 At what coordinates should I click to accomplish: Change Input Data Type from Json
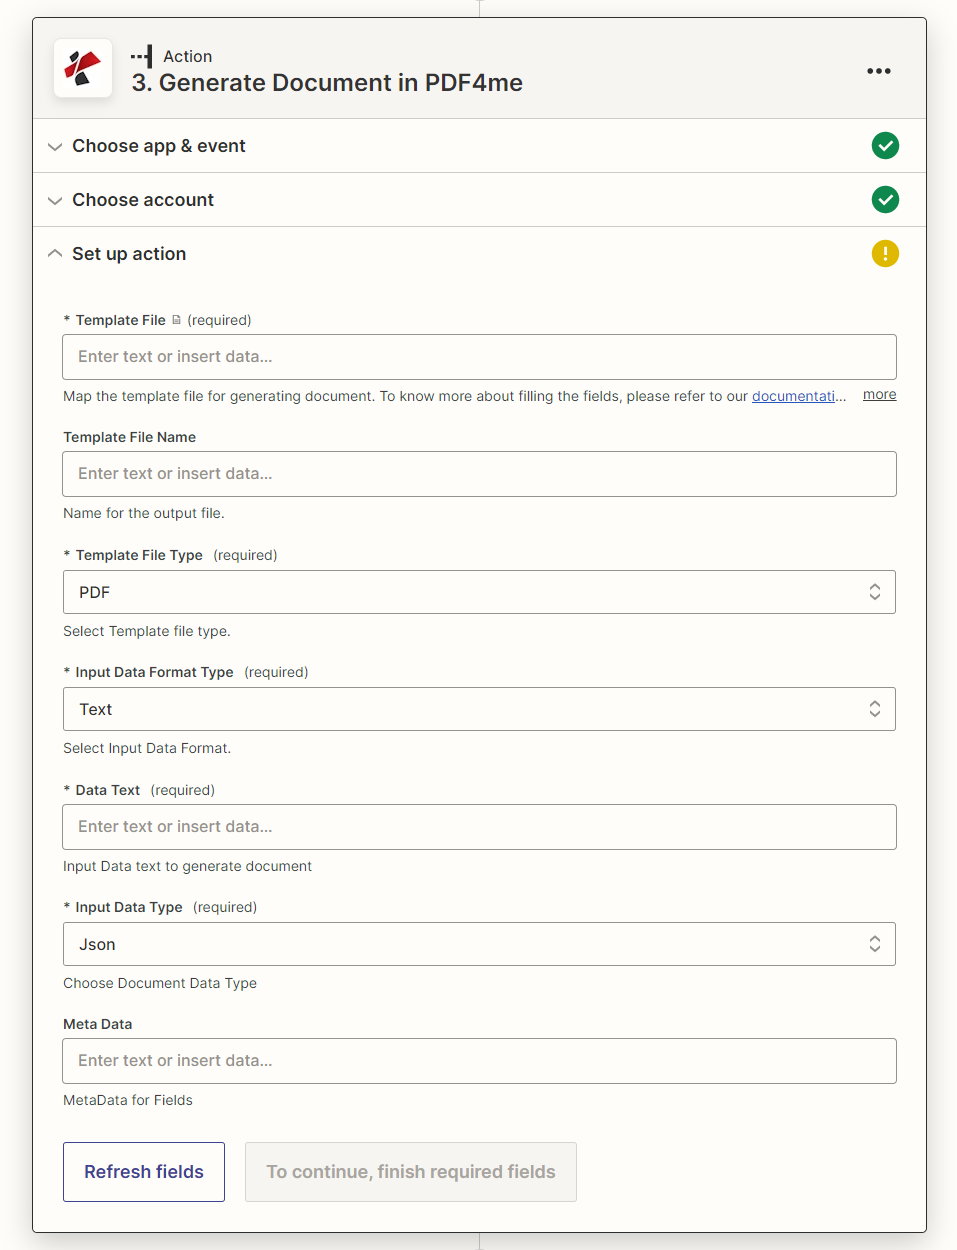(x=479, y=944)
